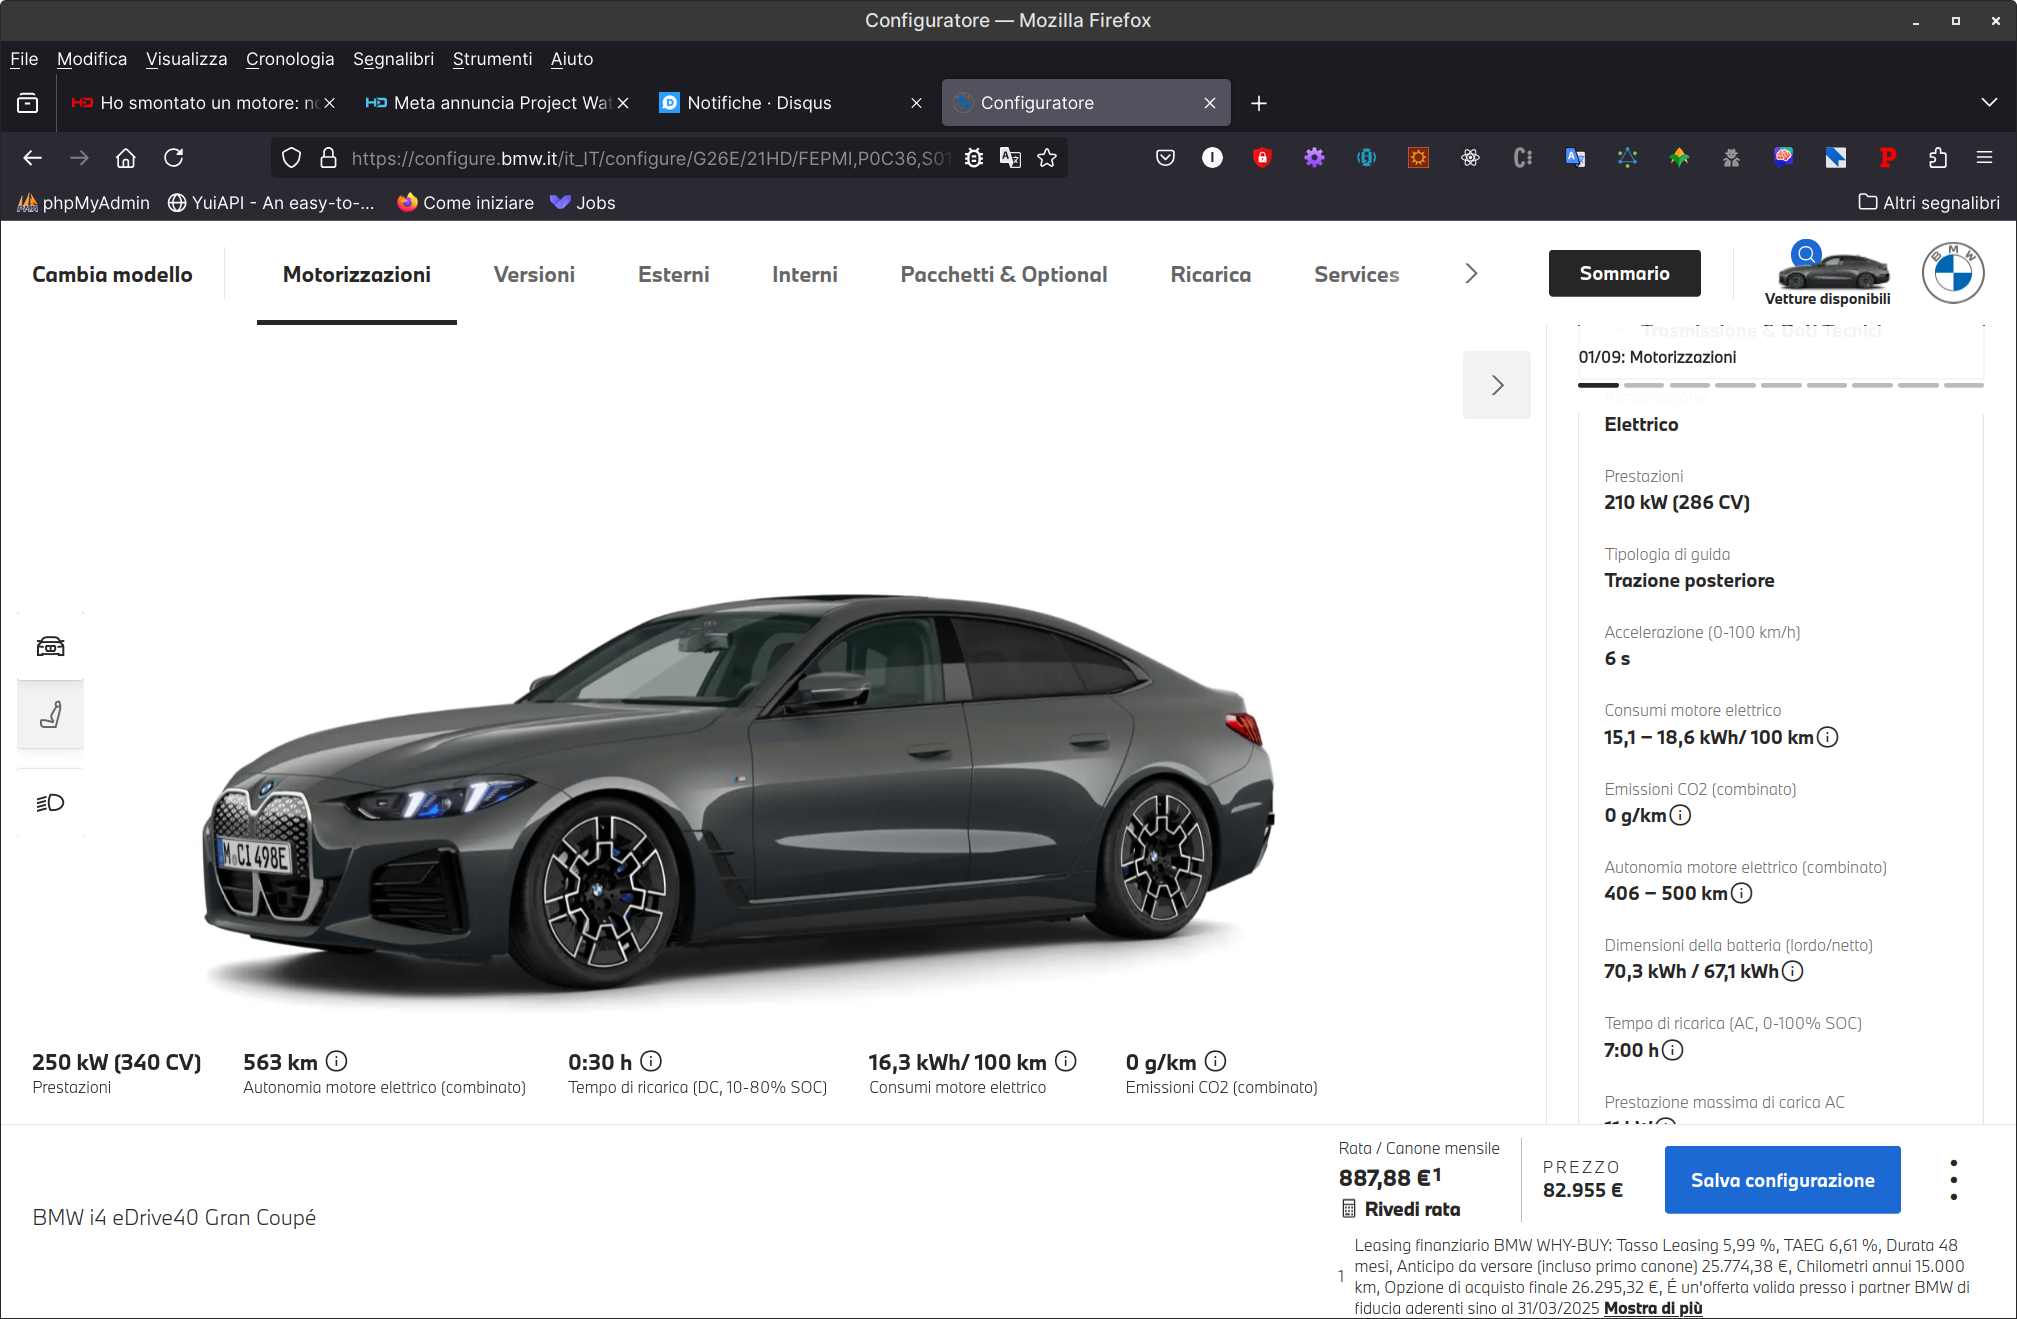Viewport: 2017px width, 1319px height.
Task: Show info for 16,3 kWh/100 km consumption
Action: (x=1066, y=1061)
